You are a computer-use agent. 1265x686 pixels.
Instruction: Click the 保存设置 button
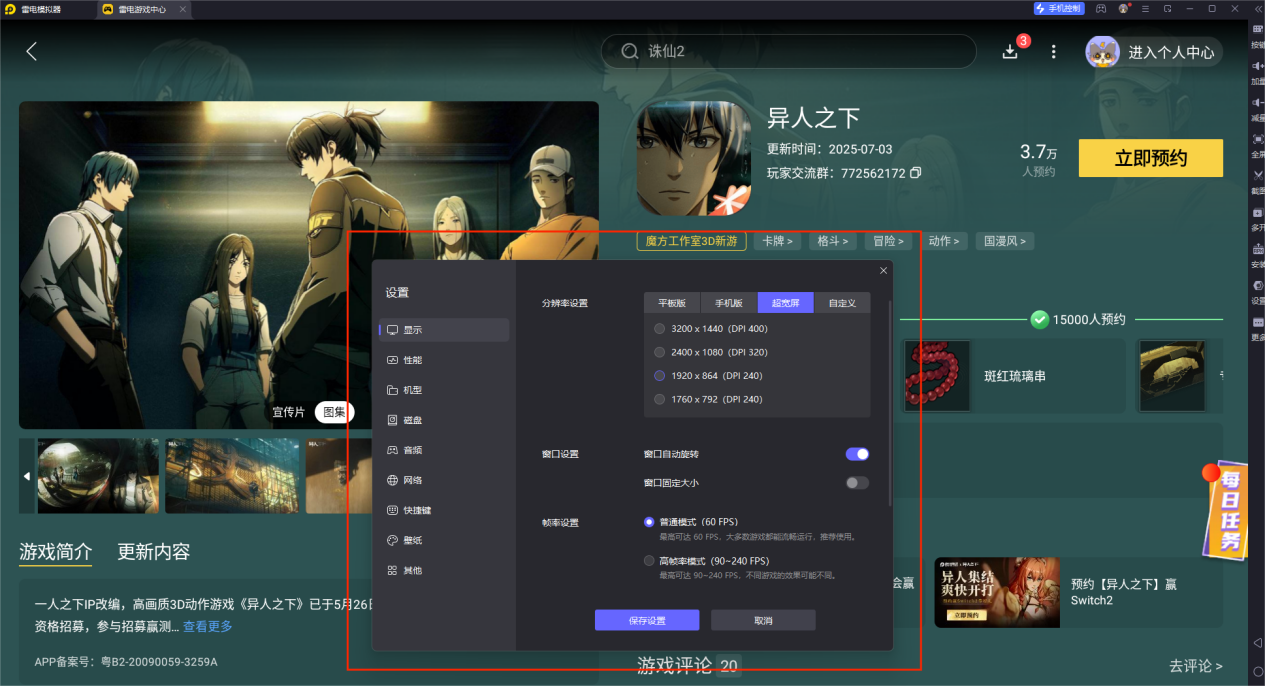coord(647,620)
